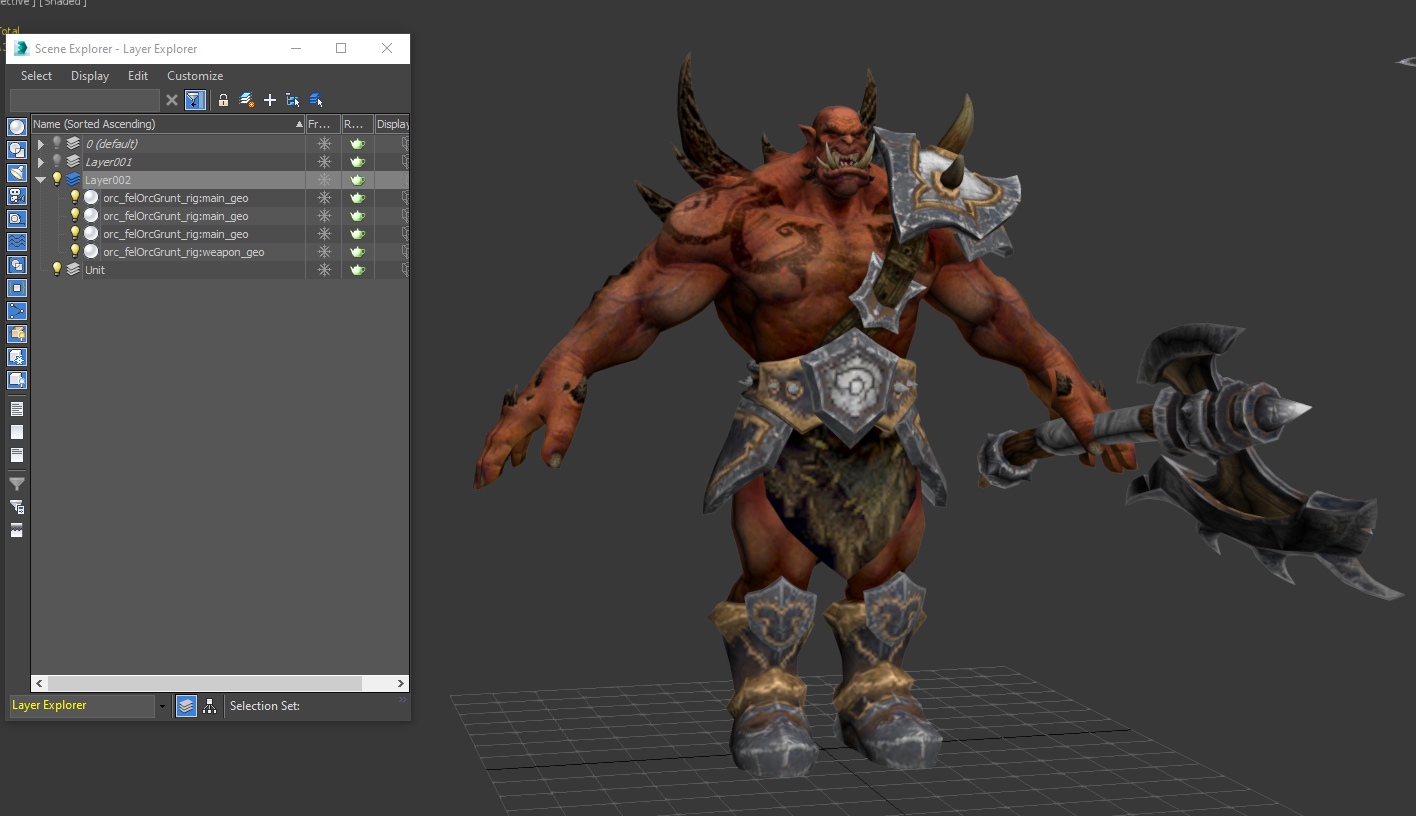
Task: Switch to Sort by Layer view icon
Action: (186, 706)
